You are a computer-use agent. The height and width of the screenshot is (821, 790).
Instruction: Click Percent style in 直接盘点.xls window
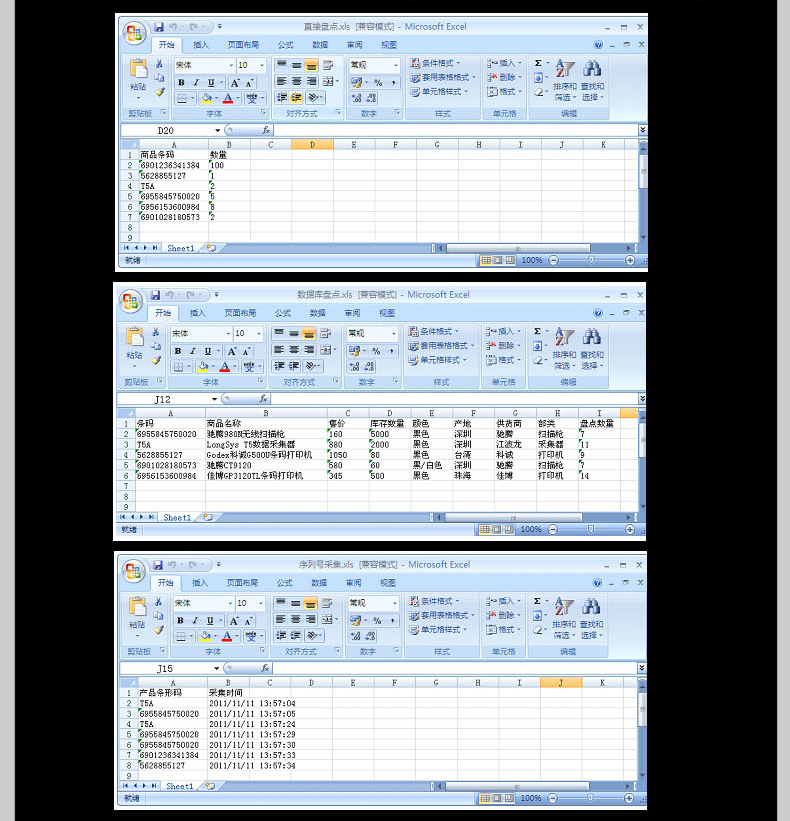click(x=378, y=83)
